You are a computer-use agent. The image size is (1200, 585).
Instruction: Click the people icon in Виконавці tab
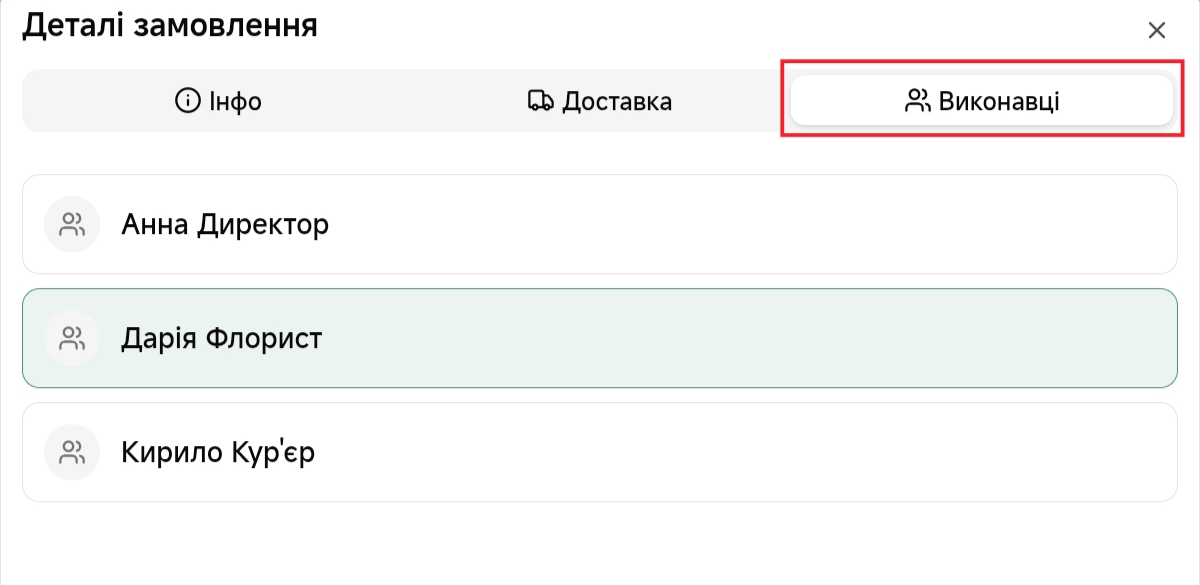click(x=917, y=101)
